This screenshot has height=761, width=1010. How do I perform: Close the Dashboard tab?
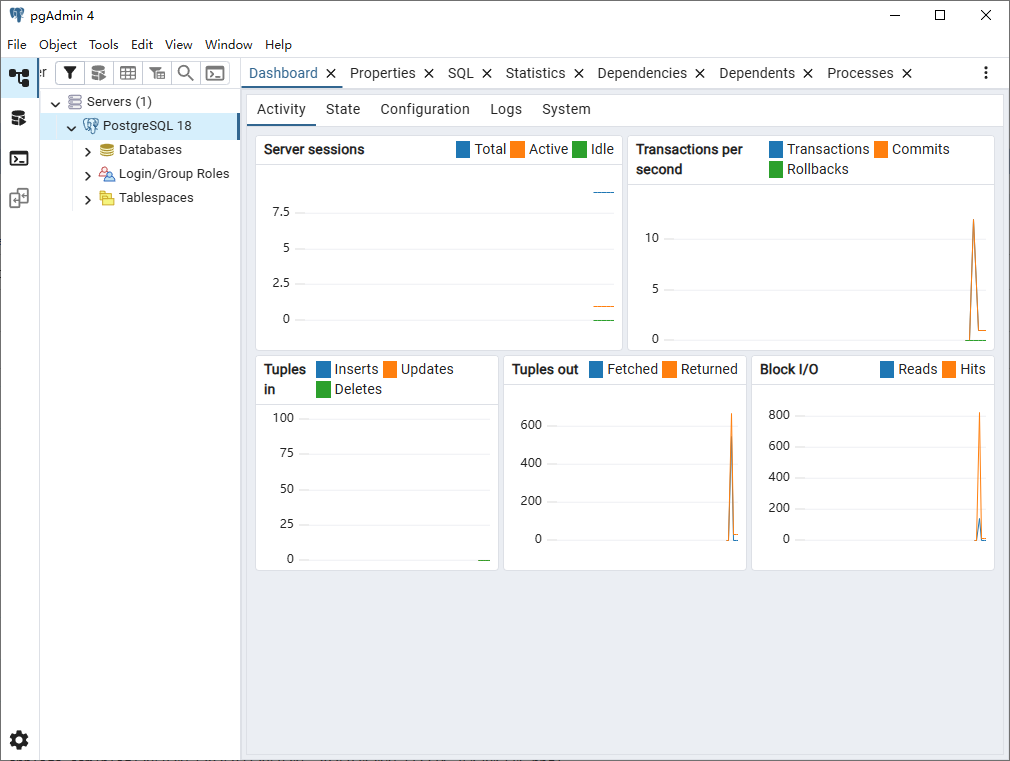click(331, 73)
